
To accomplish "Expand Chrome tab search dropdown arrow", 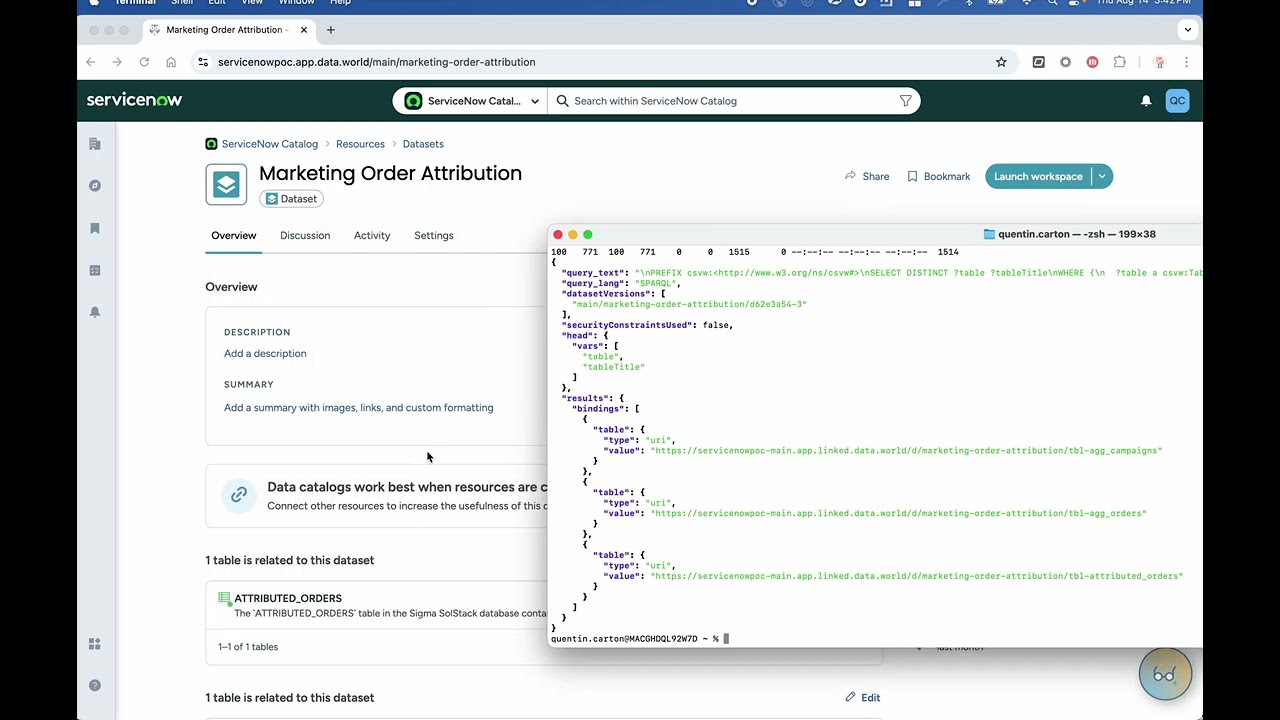I will tap(1188, 30).
